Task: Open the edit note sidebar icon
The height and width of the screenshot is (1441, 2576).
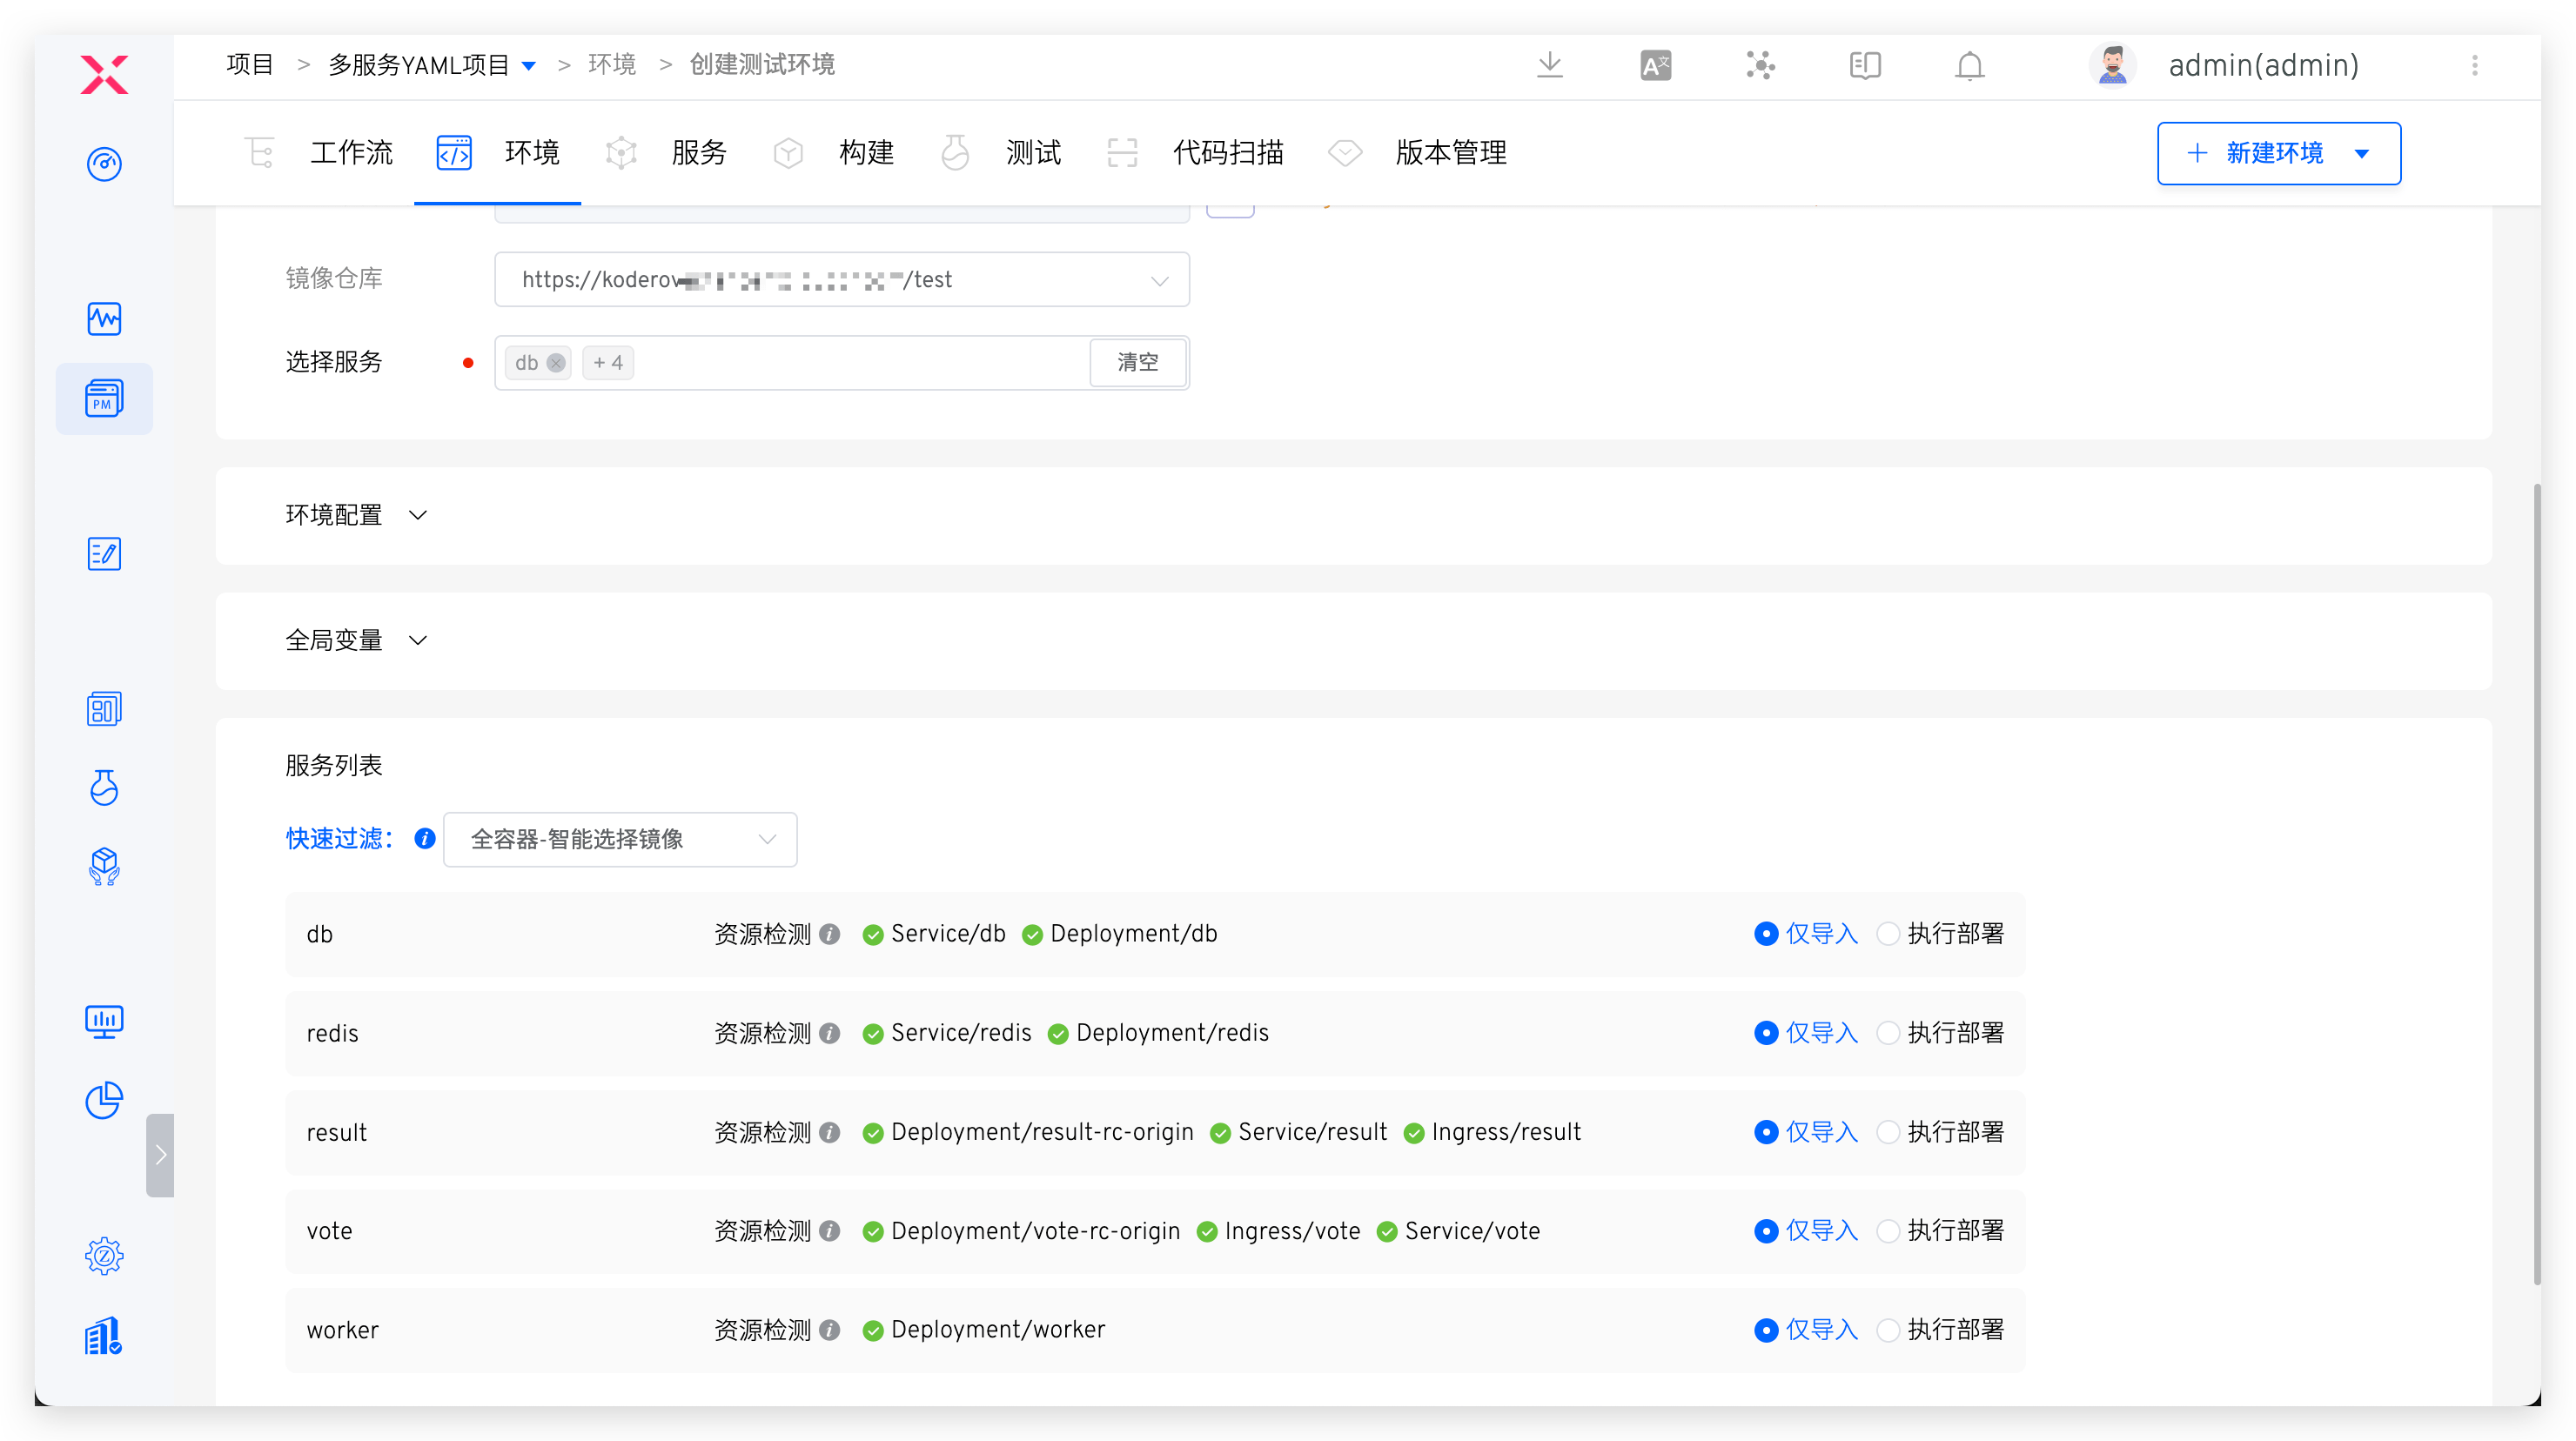Action: [104, 553]
